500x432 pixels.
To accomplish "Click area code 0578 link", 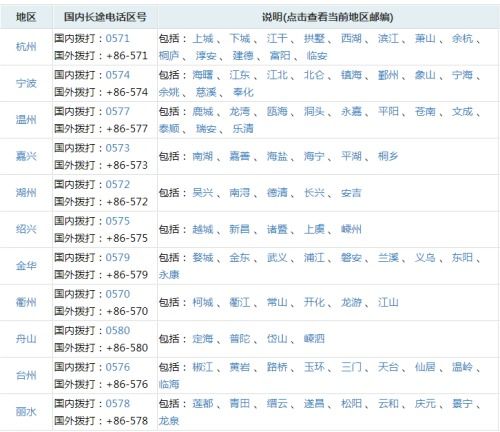I will coord(118,403).
